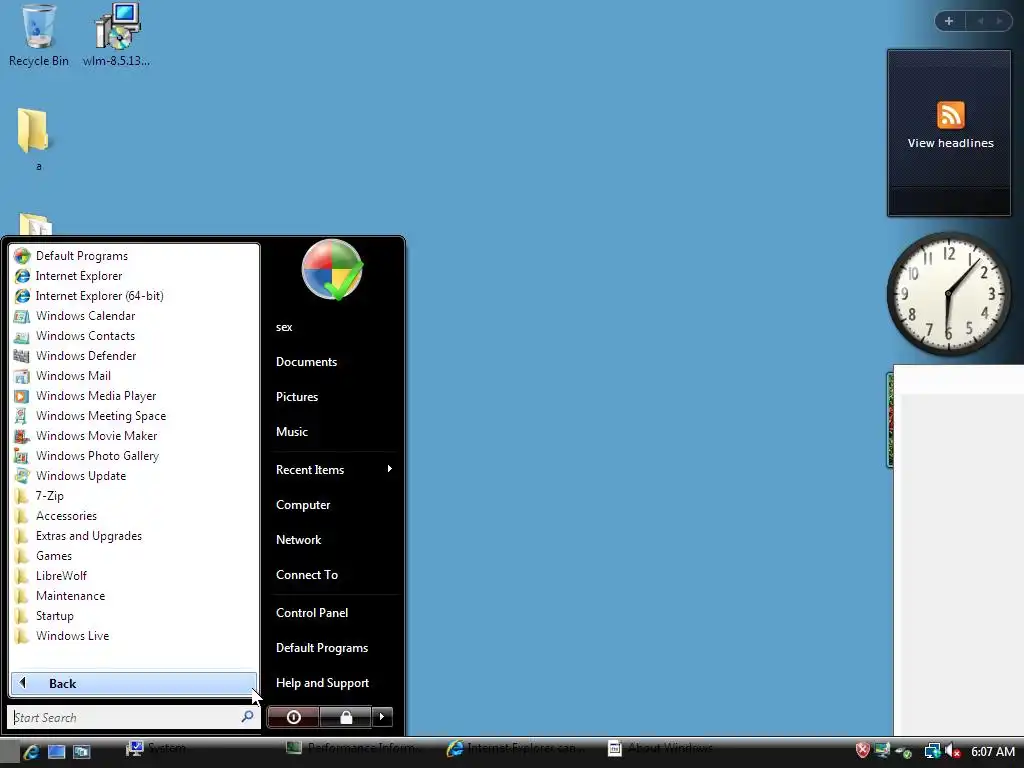Viewport: 1024px width, 768px height.
Task: Expand the Accessories folder
Action: (x=134, y=516)
